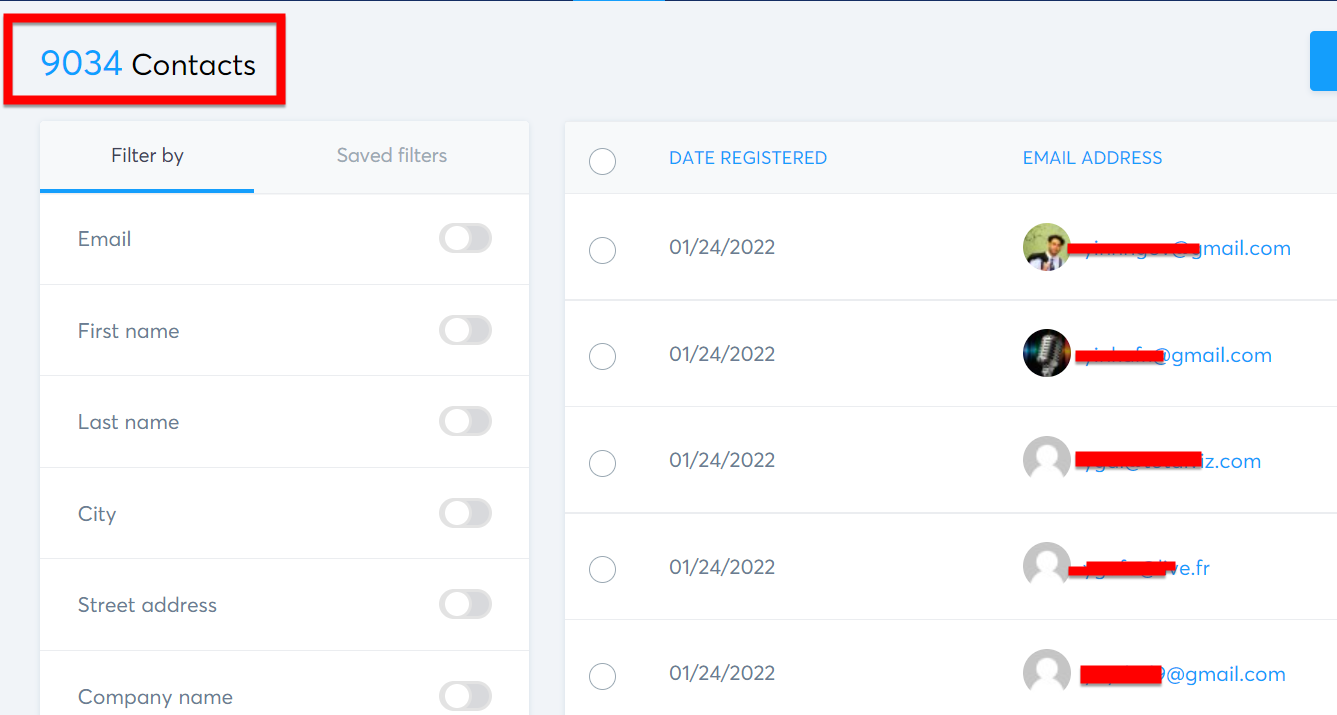1337x715 pixels.
Task: Click the microphone profile picture avatar
Action: tap(1046, 353)
